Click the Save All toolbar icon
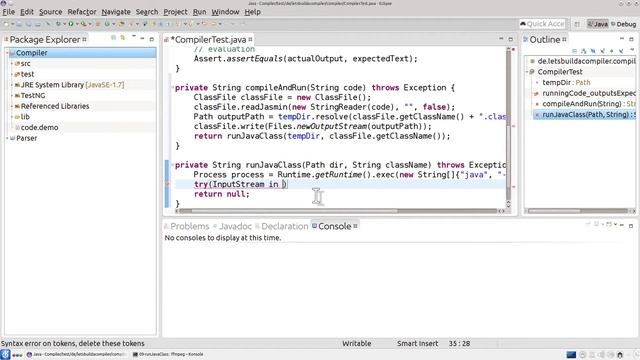Screen dimensions: 640x360 [x=29, y=24]
